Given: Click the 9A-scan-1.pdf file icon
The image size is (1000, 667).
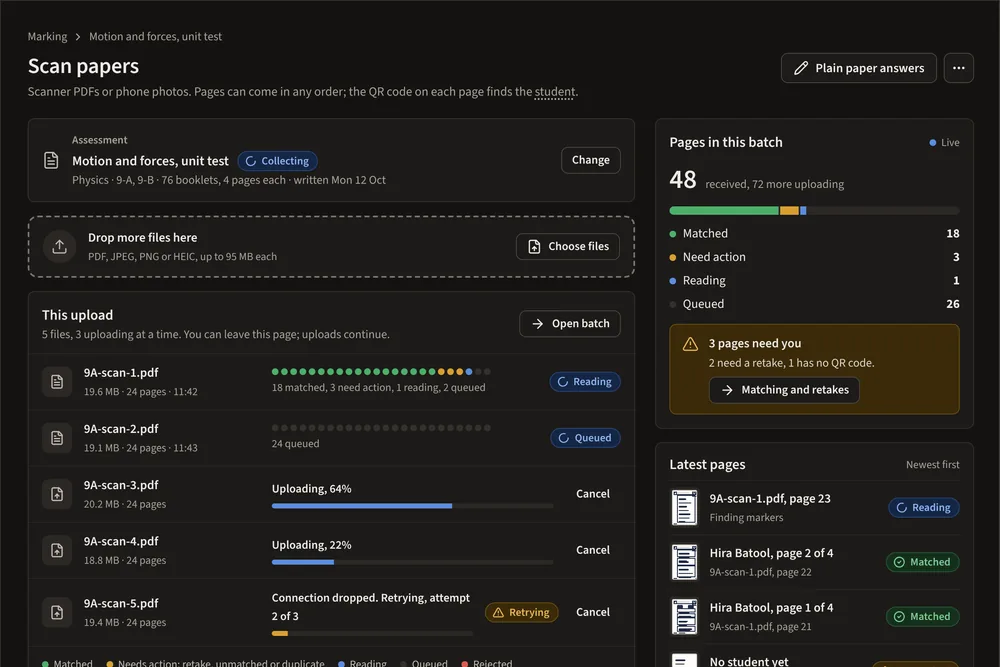Looking at the screenshot, I should [x=57, y=381].
